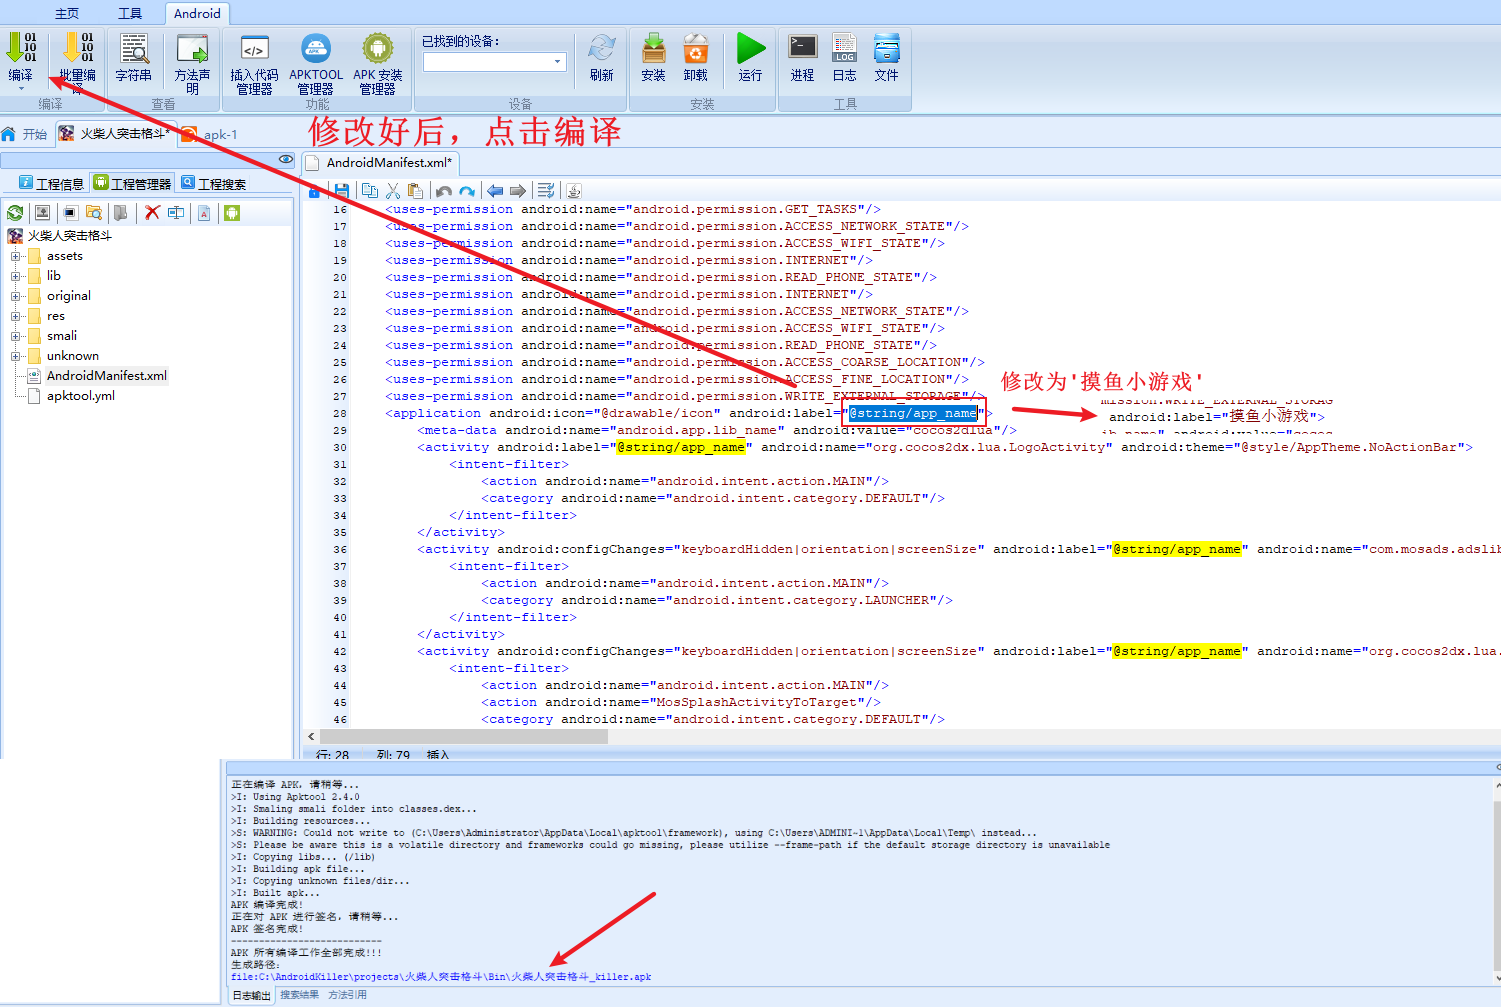Click the undo arrow in editor toolbar
The image size is (1501, 1007).
pos(444,191)
